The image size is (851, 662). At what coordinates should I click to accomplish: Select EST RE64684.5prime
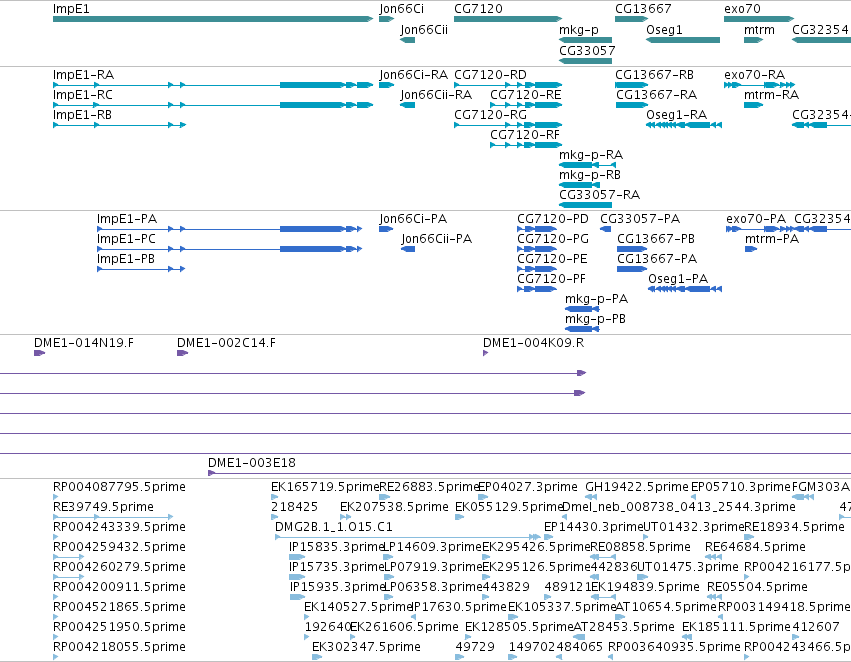coord(714,557)
